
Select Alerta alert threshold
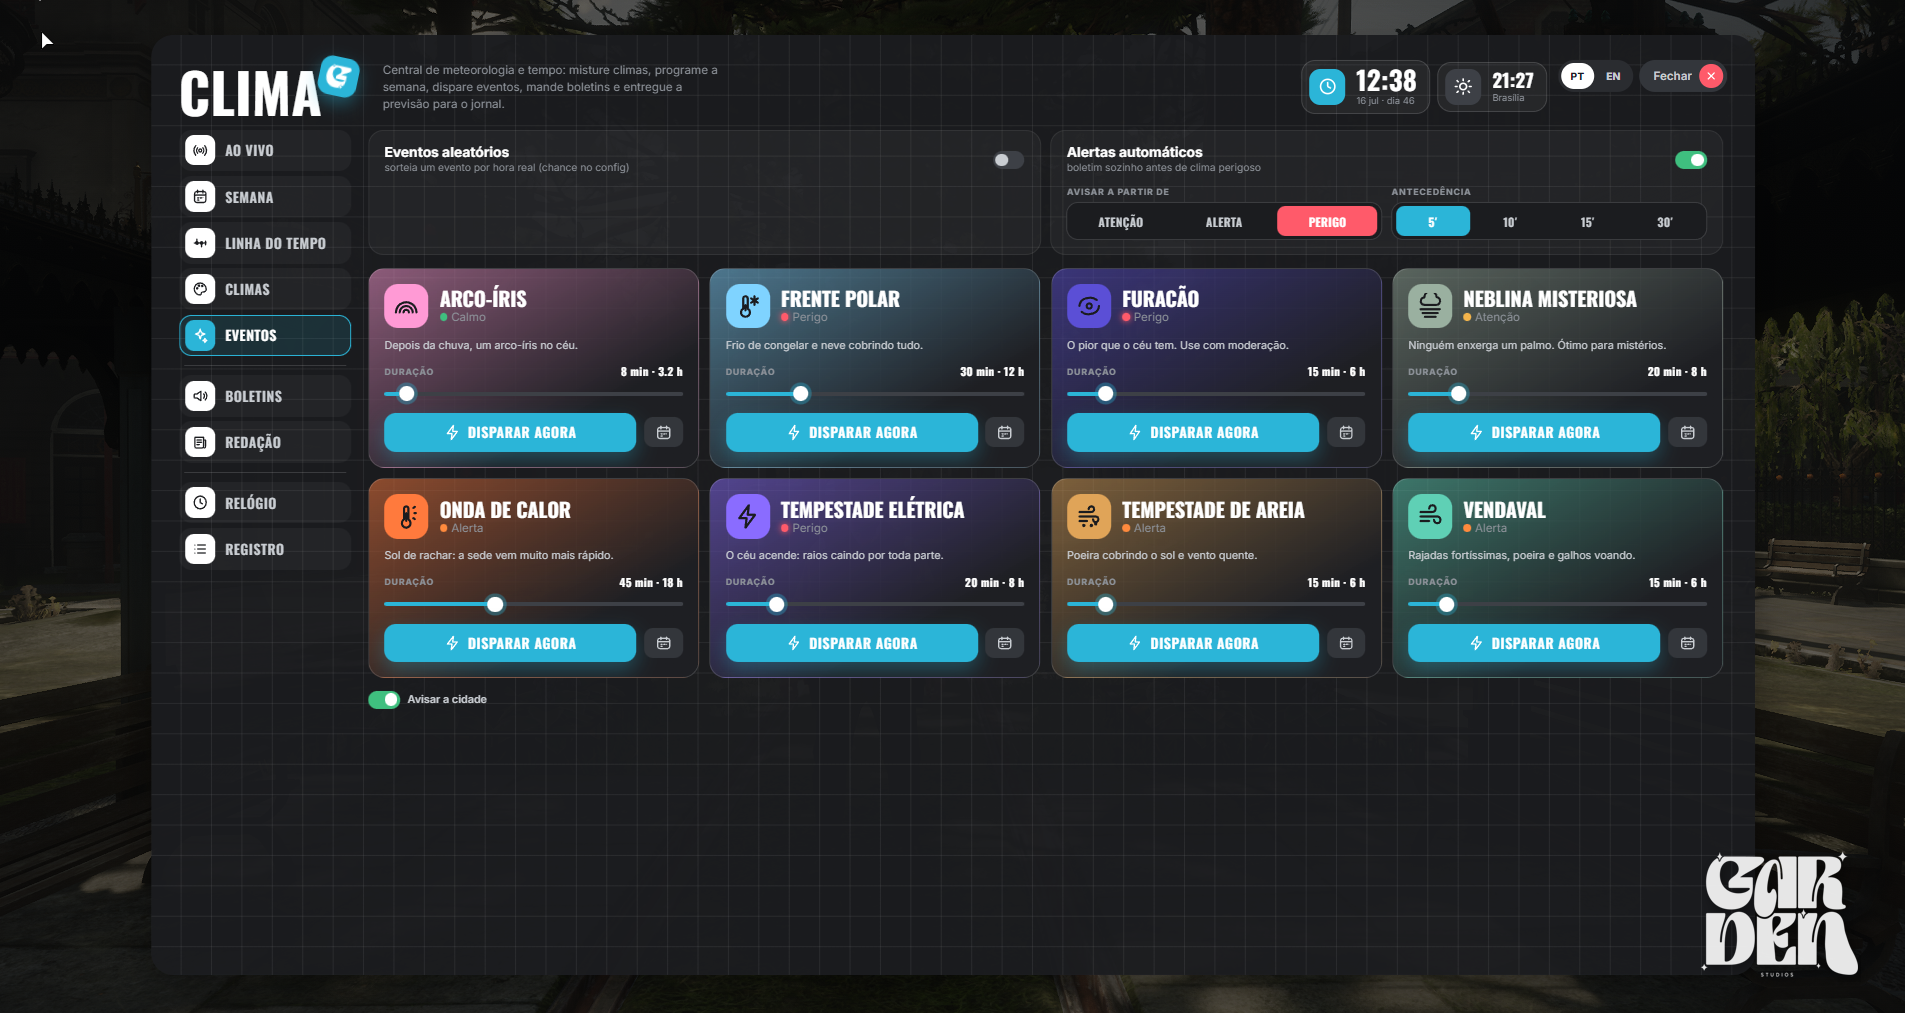click(x=1224, y=222)
